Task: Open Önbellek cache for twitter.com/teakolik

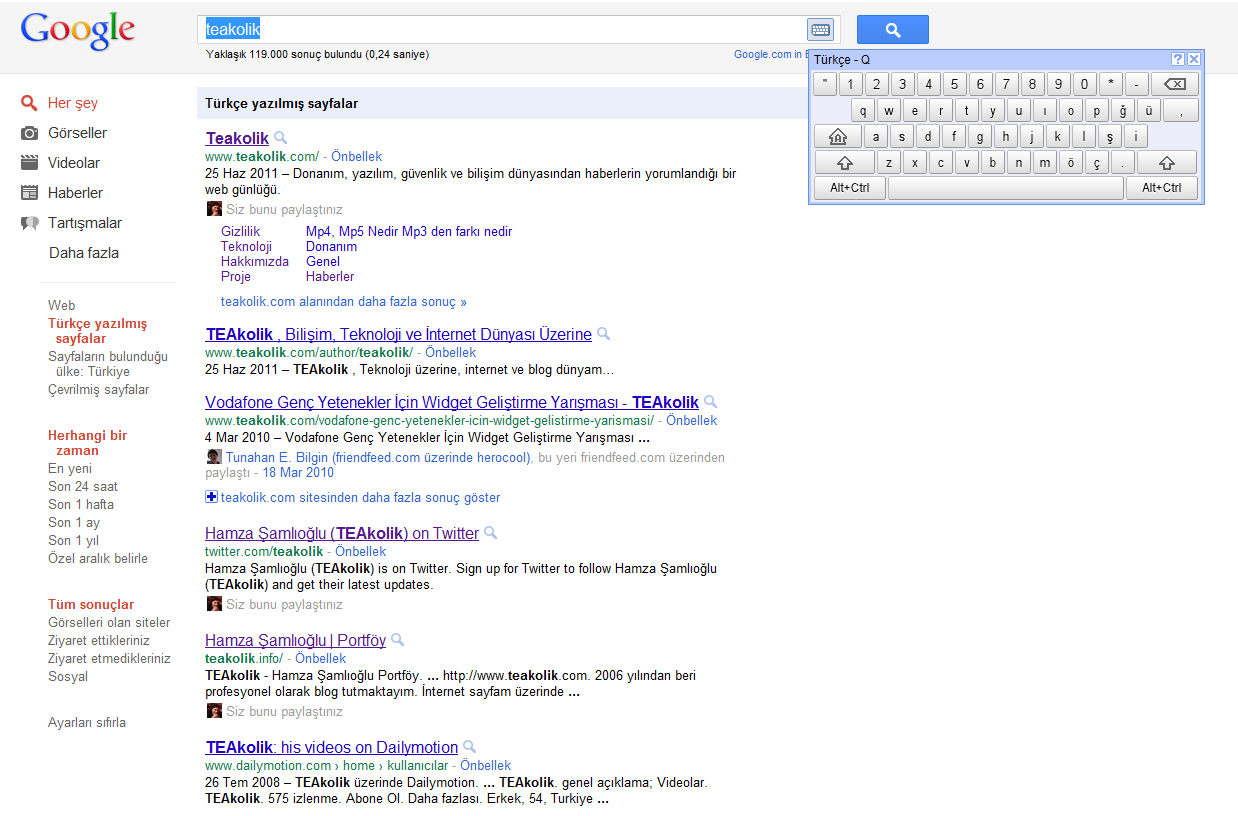Action: pyautogui.click(x=360, y=551)
